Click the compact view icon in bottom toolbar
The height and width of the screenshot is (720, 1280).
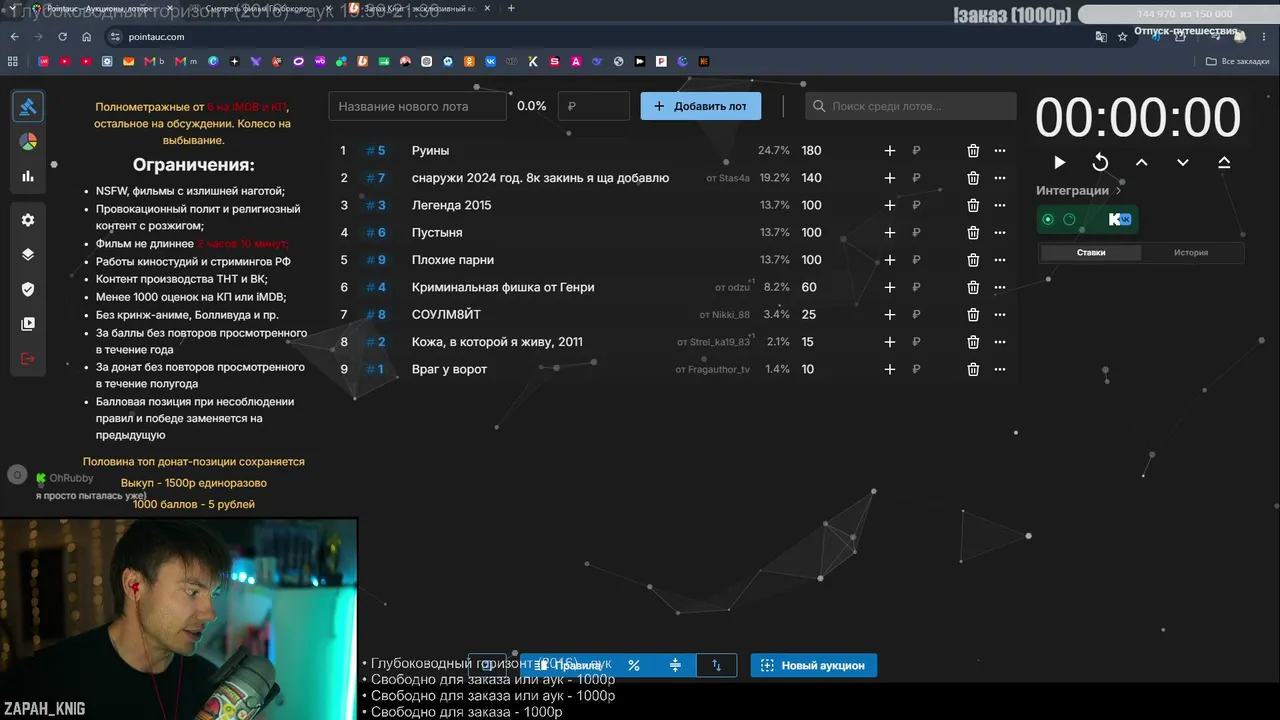click(675, 665)
